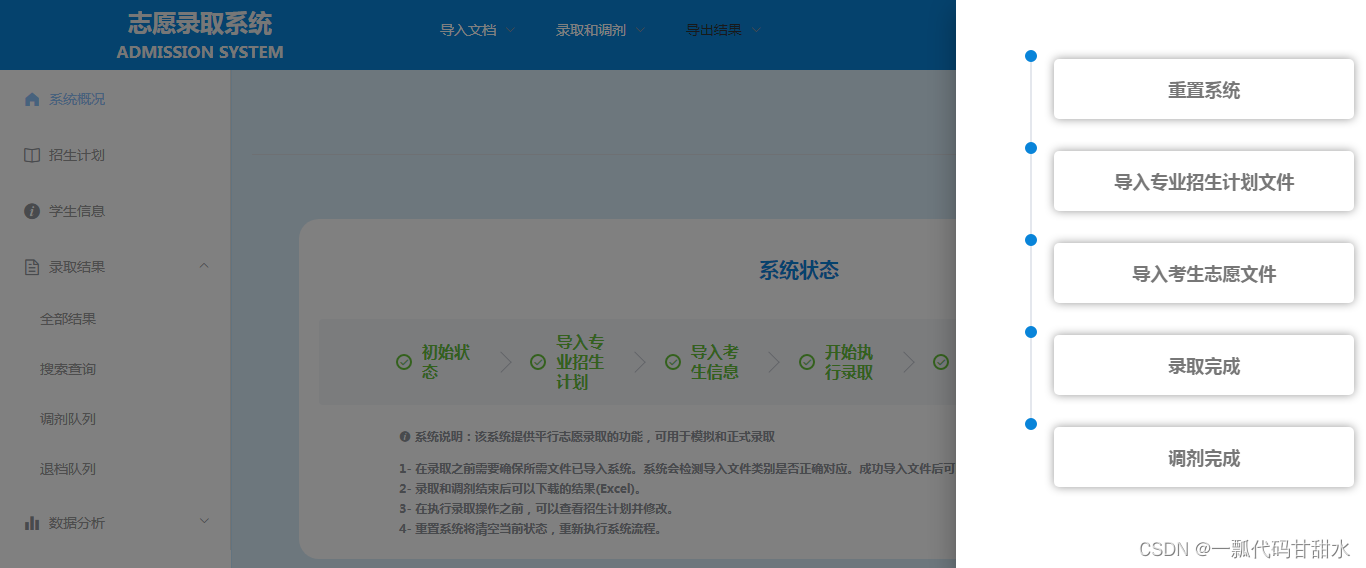Click the book icon beside 招生计划
1366x568 pixels.
click(32, 155)
